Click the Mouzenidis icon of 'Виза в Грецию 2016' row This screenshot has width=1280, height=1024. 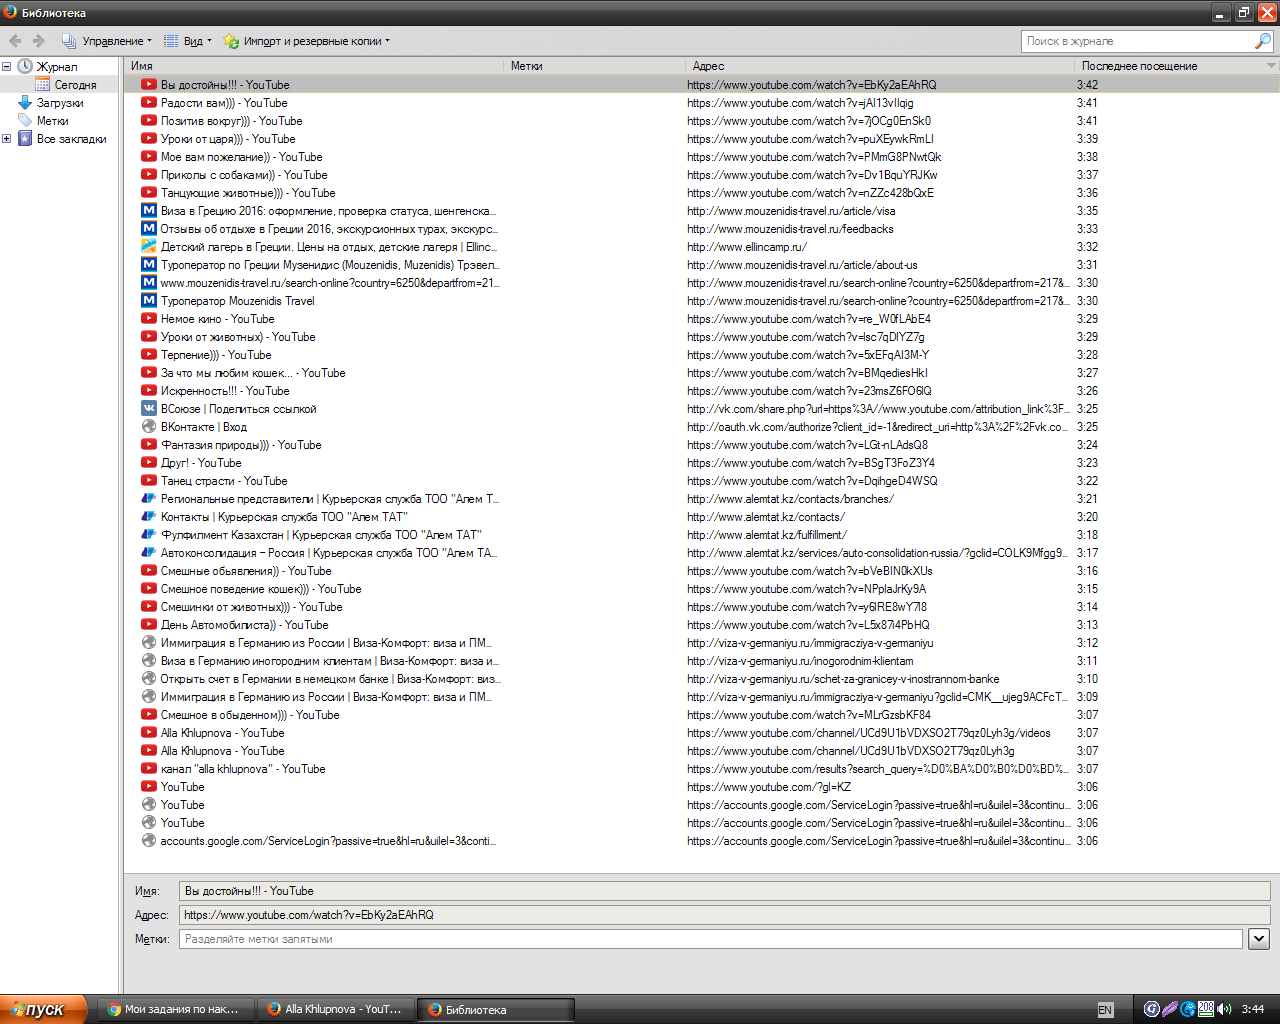(149, 211)
